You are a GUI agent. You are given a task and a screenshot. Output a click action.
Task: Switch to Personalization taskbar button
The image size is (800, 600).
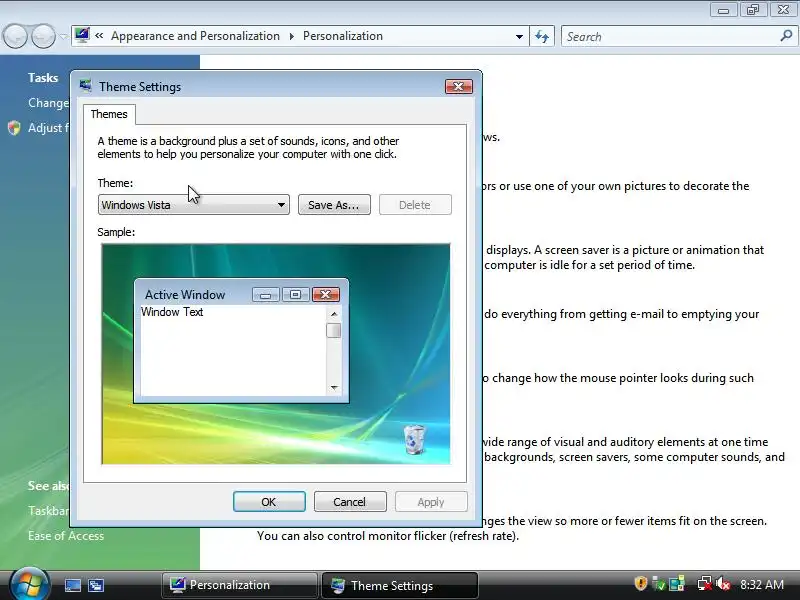tap(240, 585)
